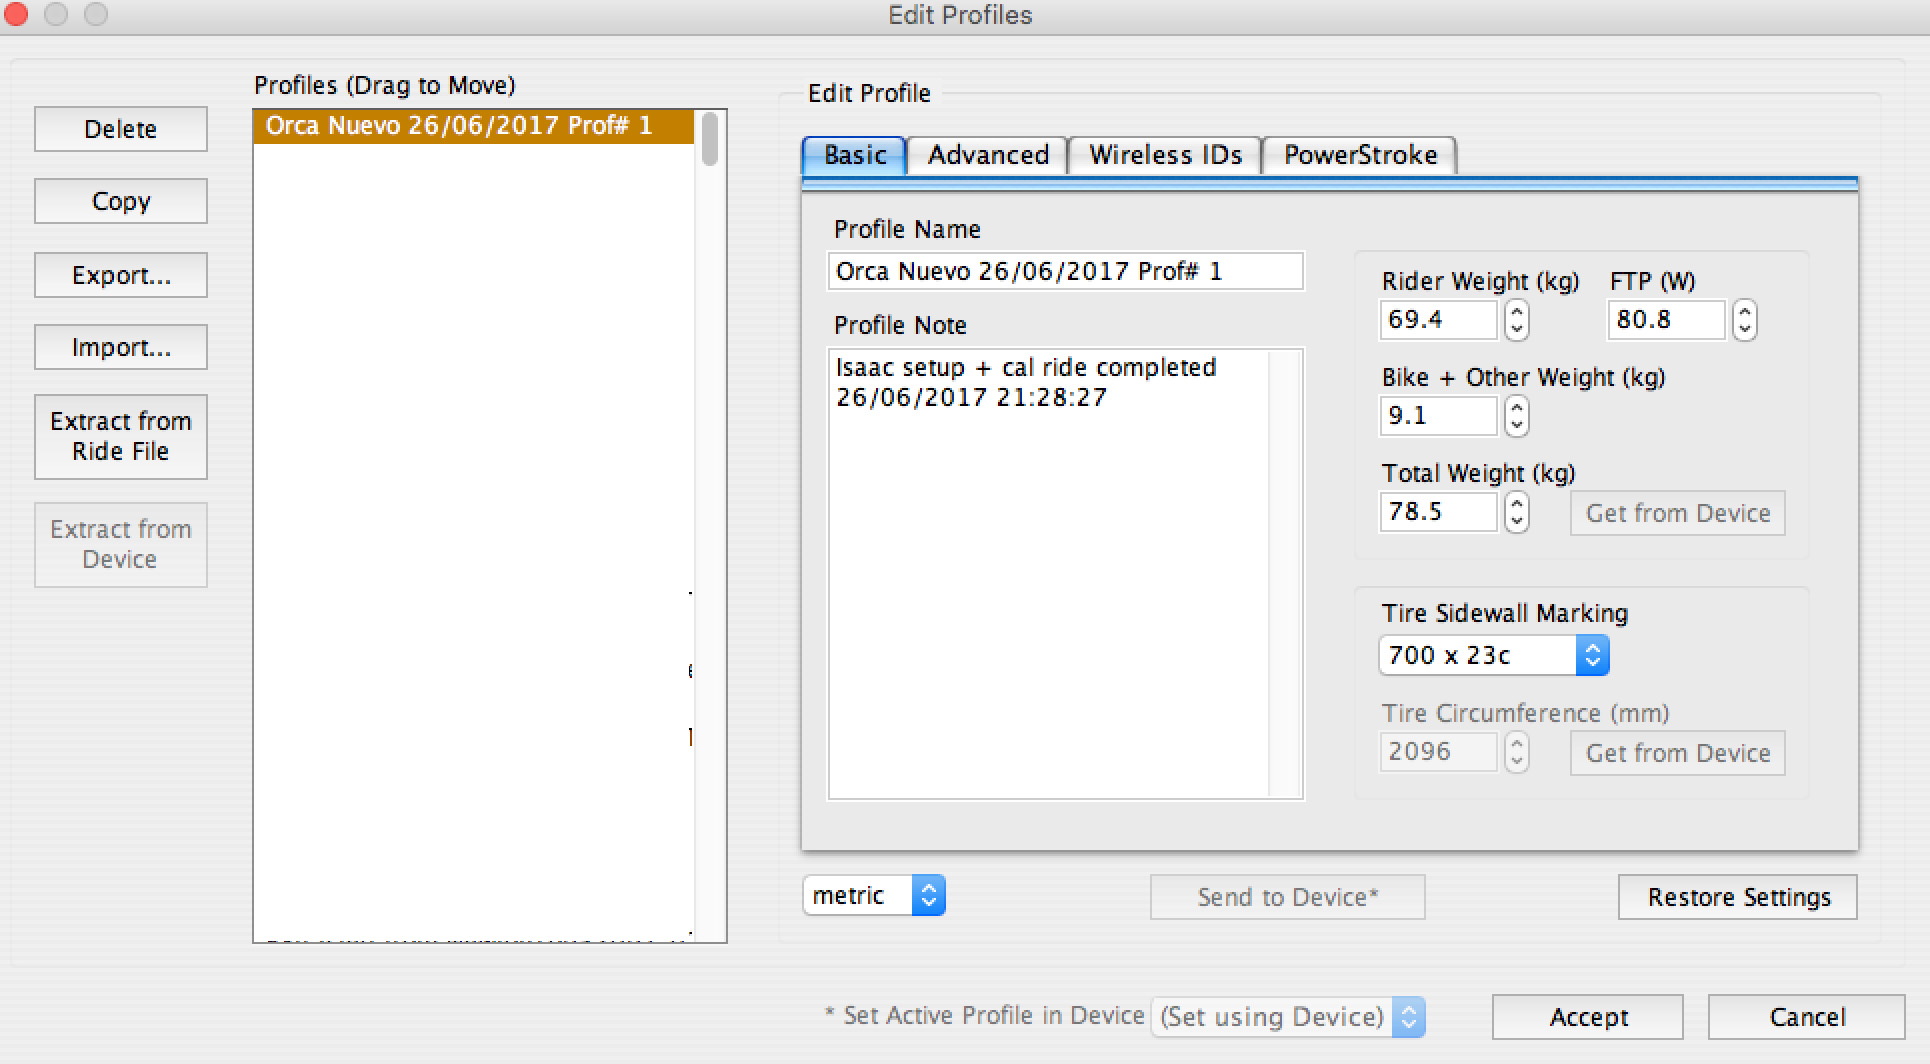Switch to the Advanced tab

tap(987, 156)
